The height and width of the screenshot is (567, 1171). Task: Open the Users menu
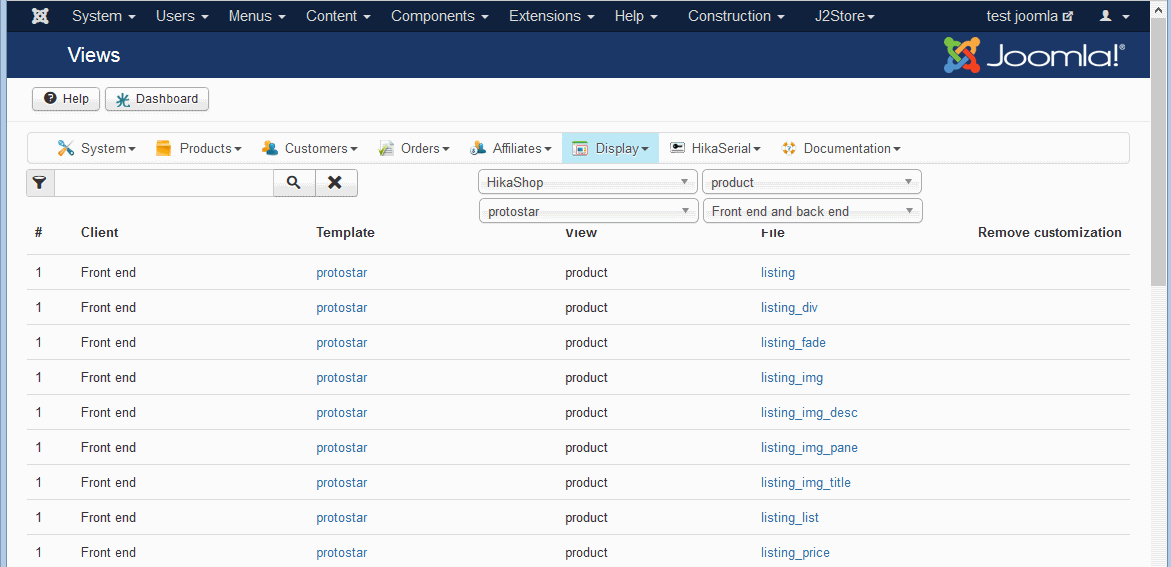[x=181, y=16]
